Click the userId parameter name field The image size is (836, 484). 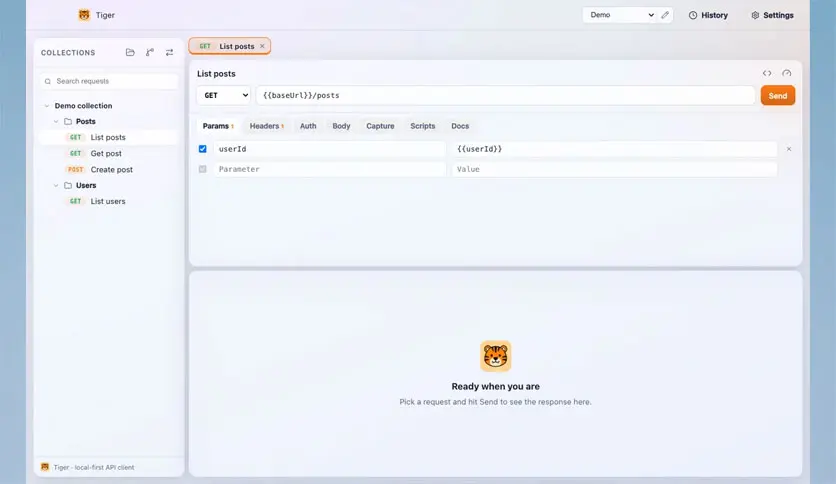[329, 149]
